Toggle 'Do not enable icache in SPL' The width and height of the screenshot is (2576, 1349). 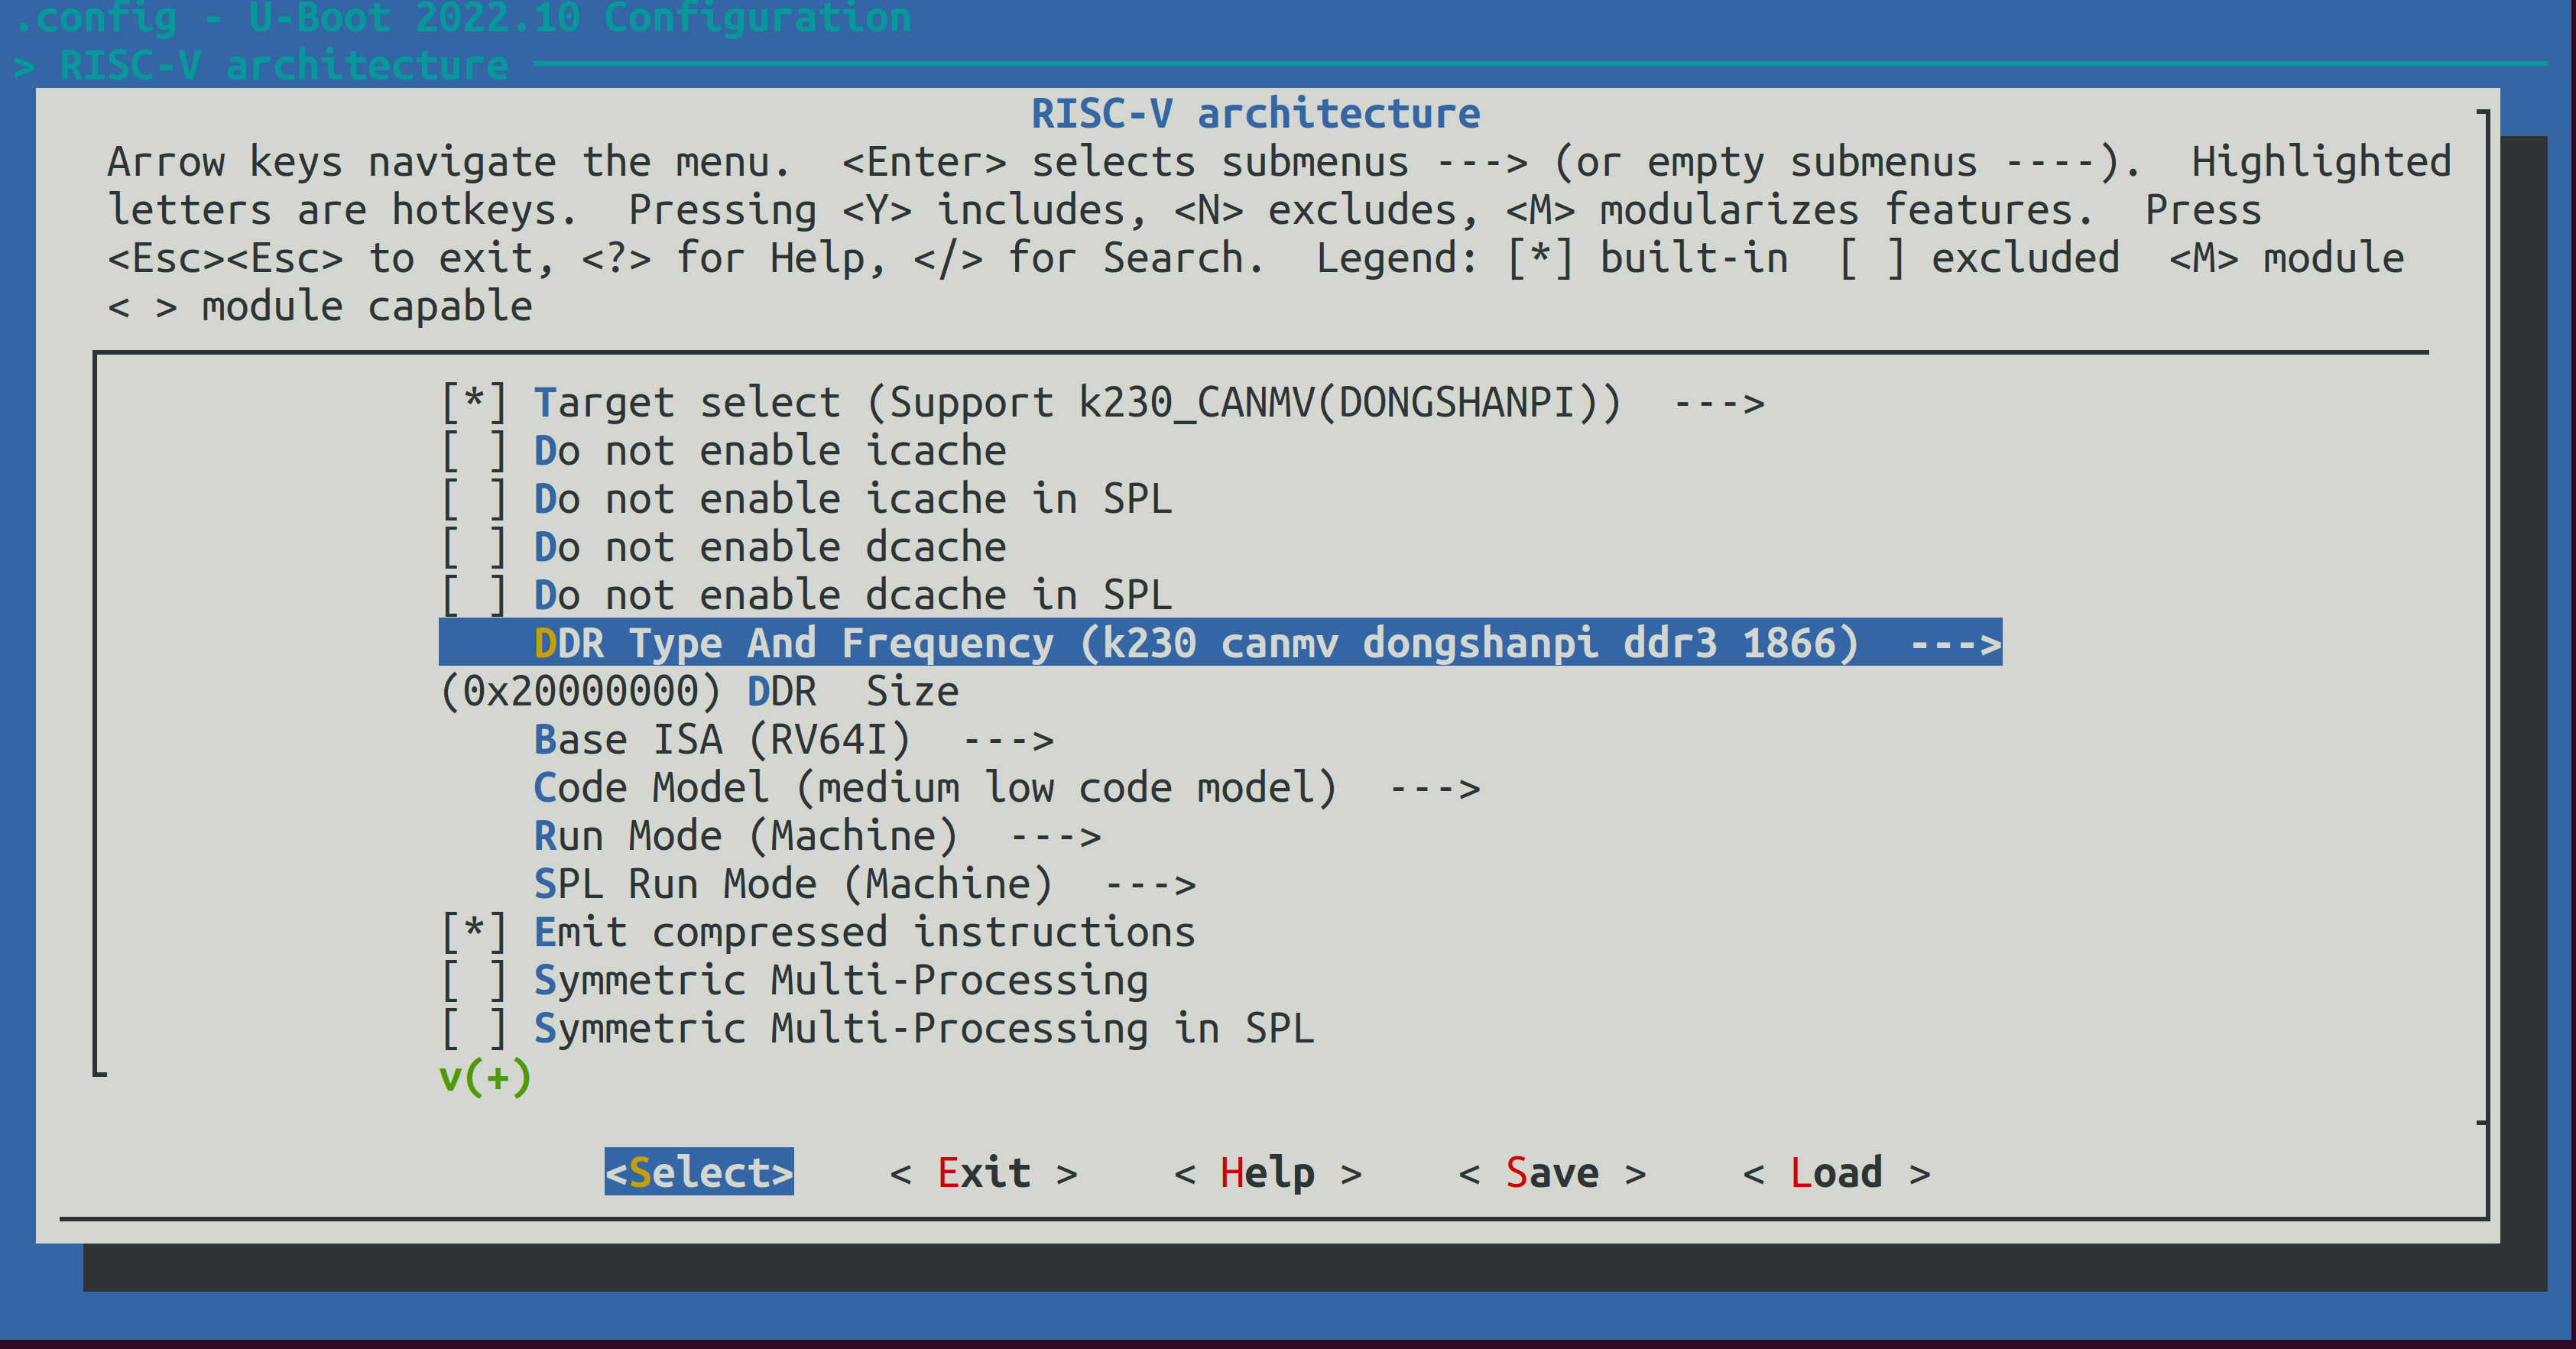[474, 499]
